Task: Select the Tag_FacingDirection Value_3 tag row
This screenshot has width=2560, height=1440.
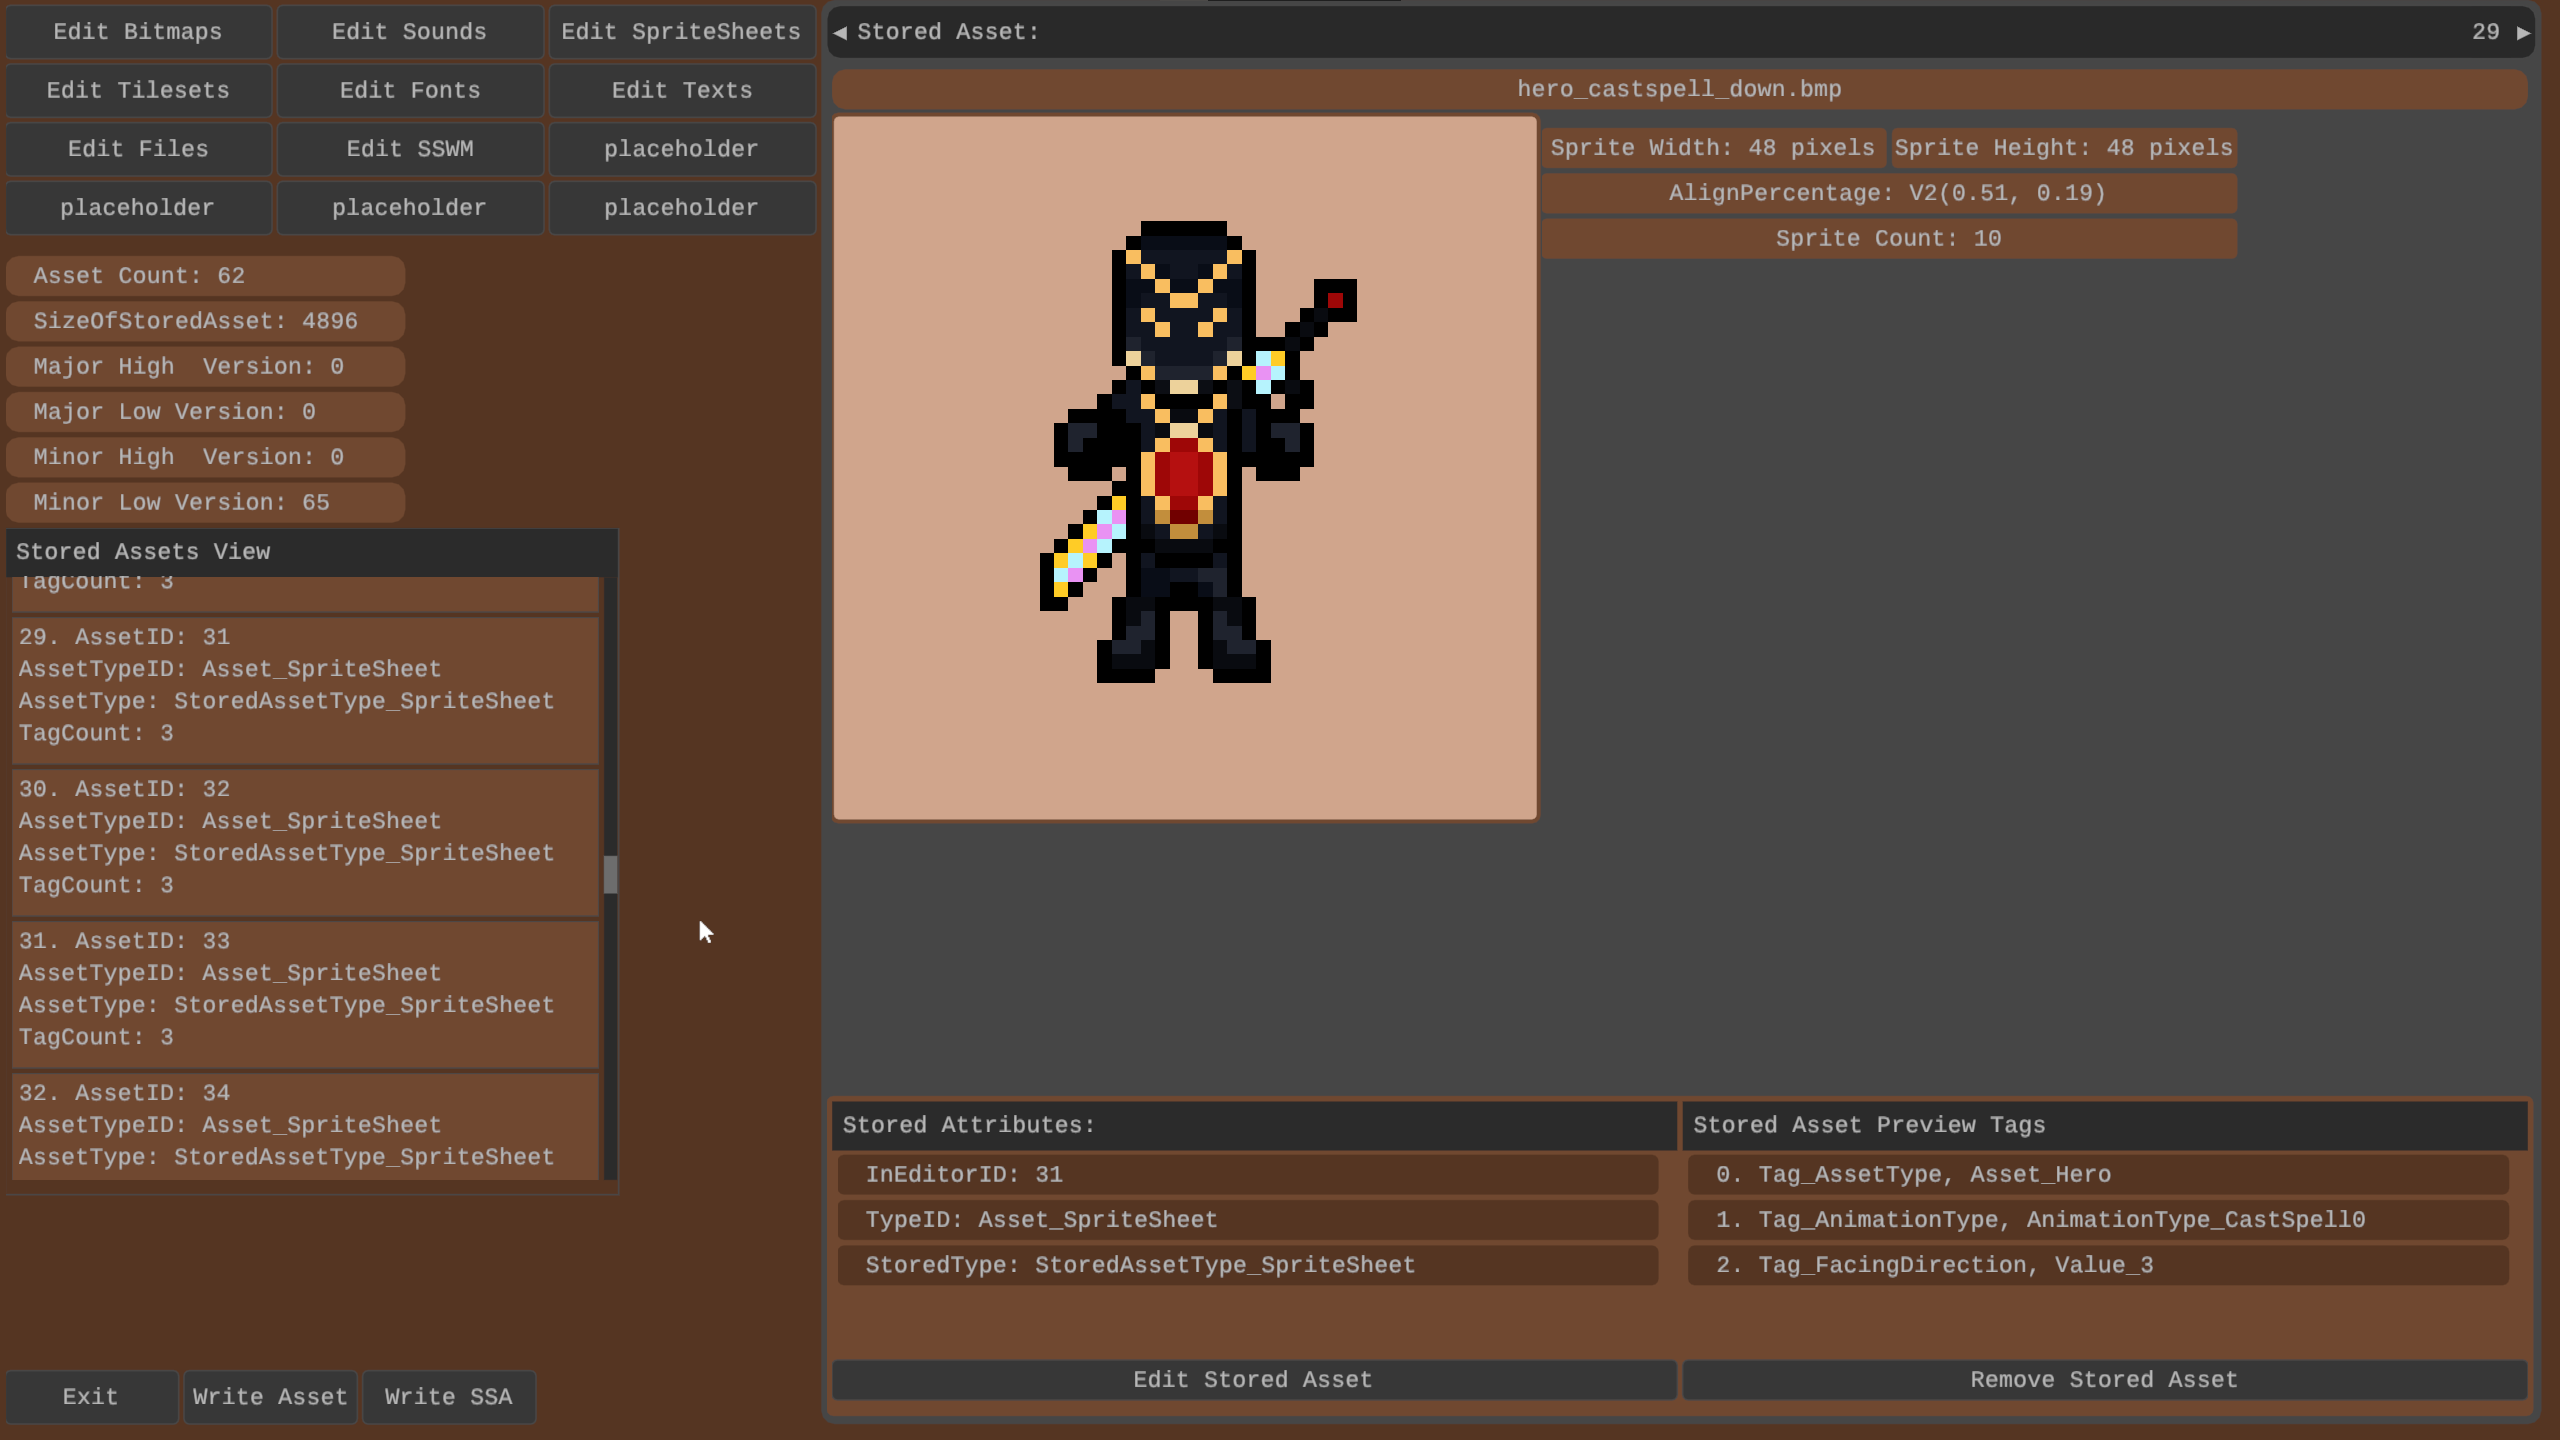Action: coord(2098,1265)
